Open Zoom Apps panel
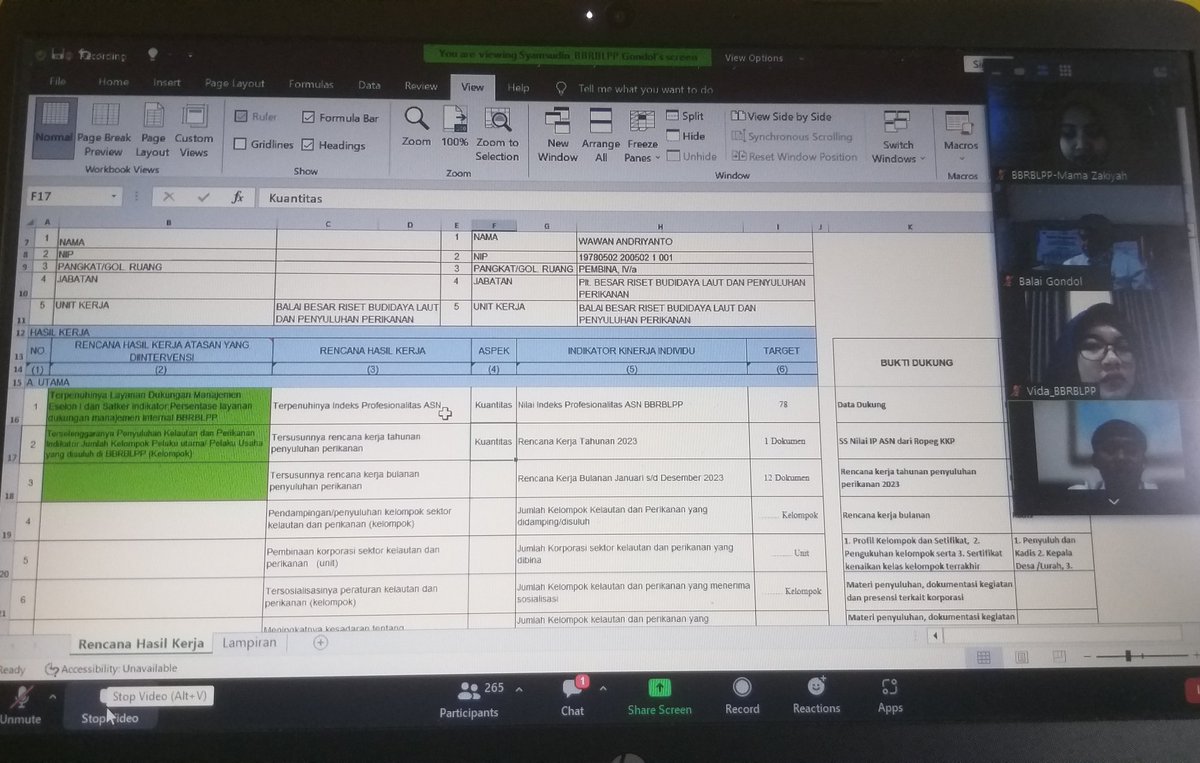1200x763 pixels. (890, 696)
